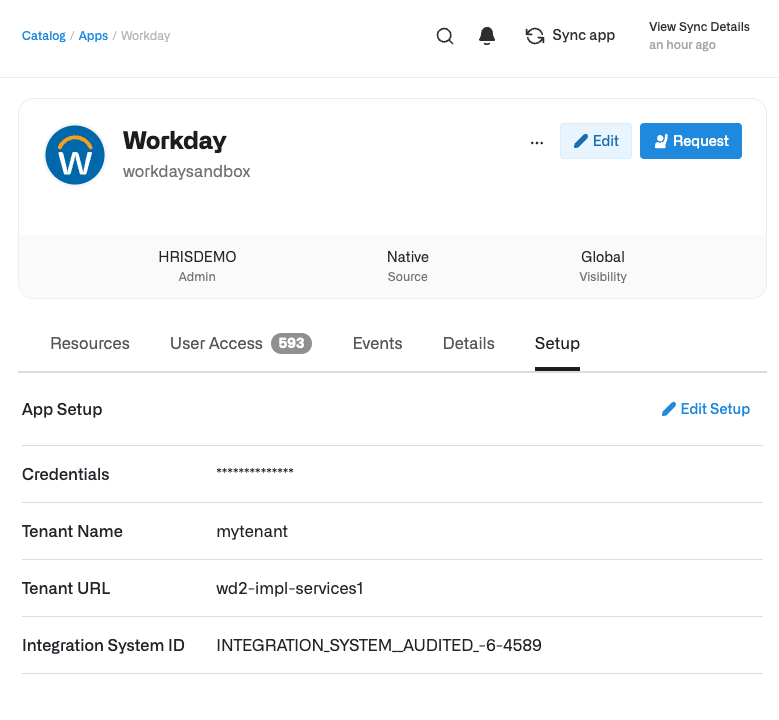The image size is (779, 720).
Task: Click the mytenant value
Action: [x=252, y=532]
